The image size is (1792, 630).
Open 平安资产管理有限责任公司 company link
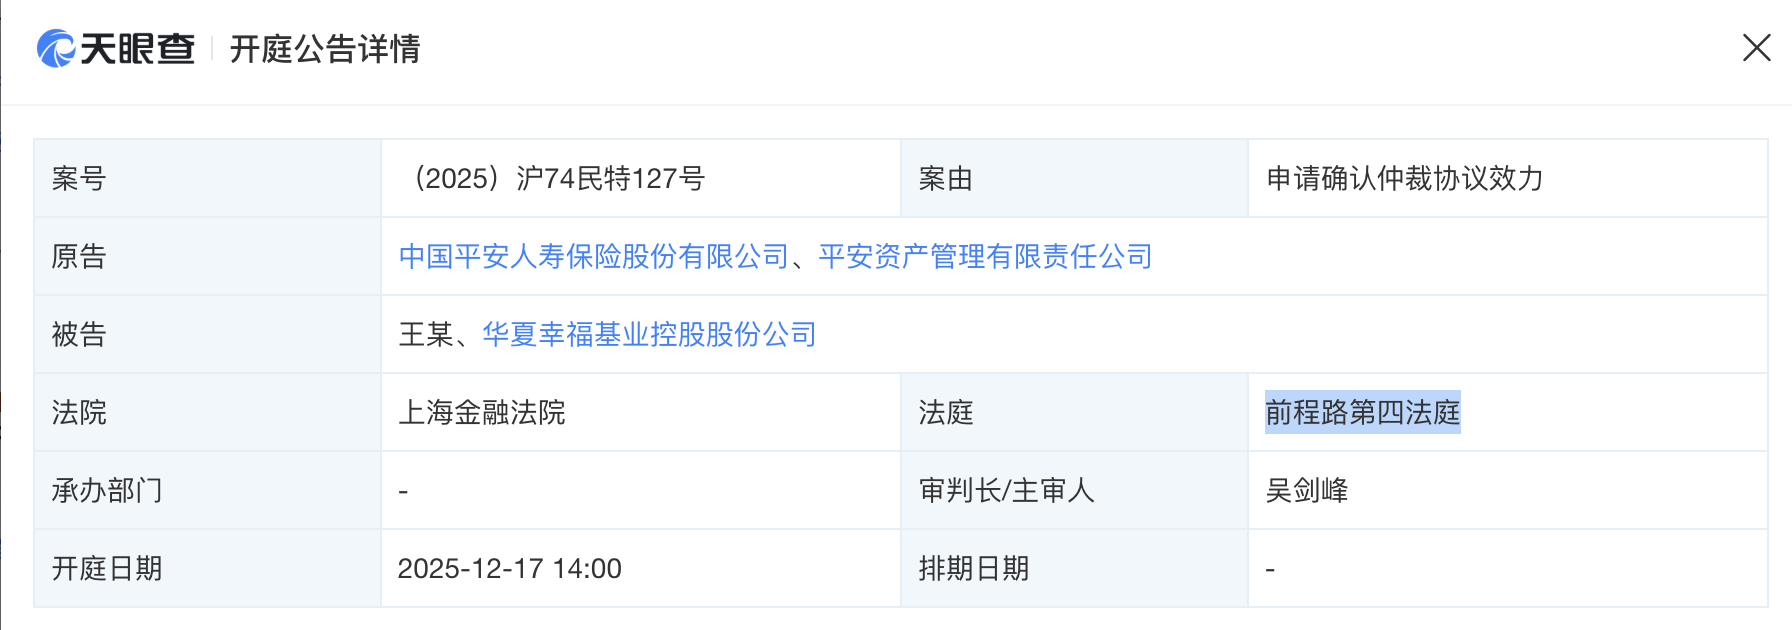coord(985,257)
